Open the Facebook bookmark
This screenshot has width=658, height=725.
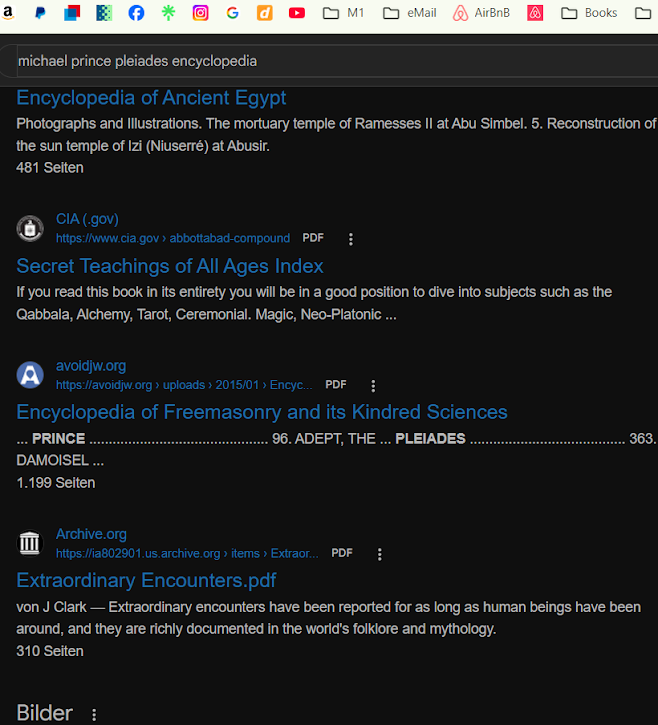coord(136,12)
